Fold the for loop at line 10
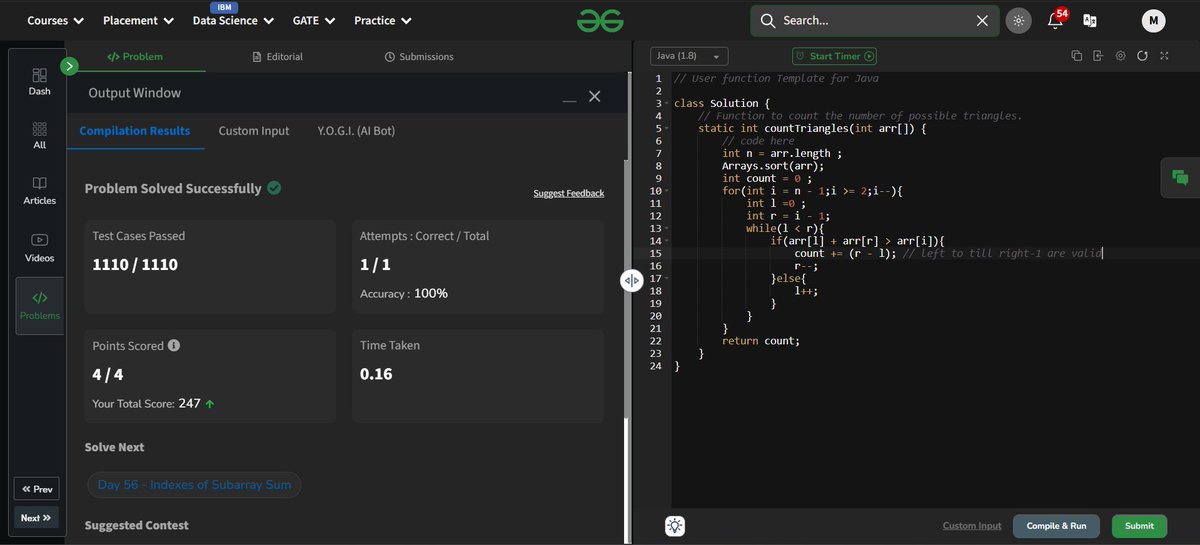 coord(666,191)
